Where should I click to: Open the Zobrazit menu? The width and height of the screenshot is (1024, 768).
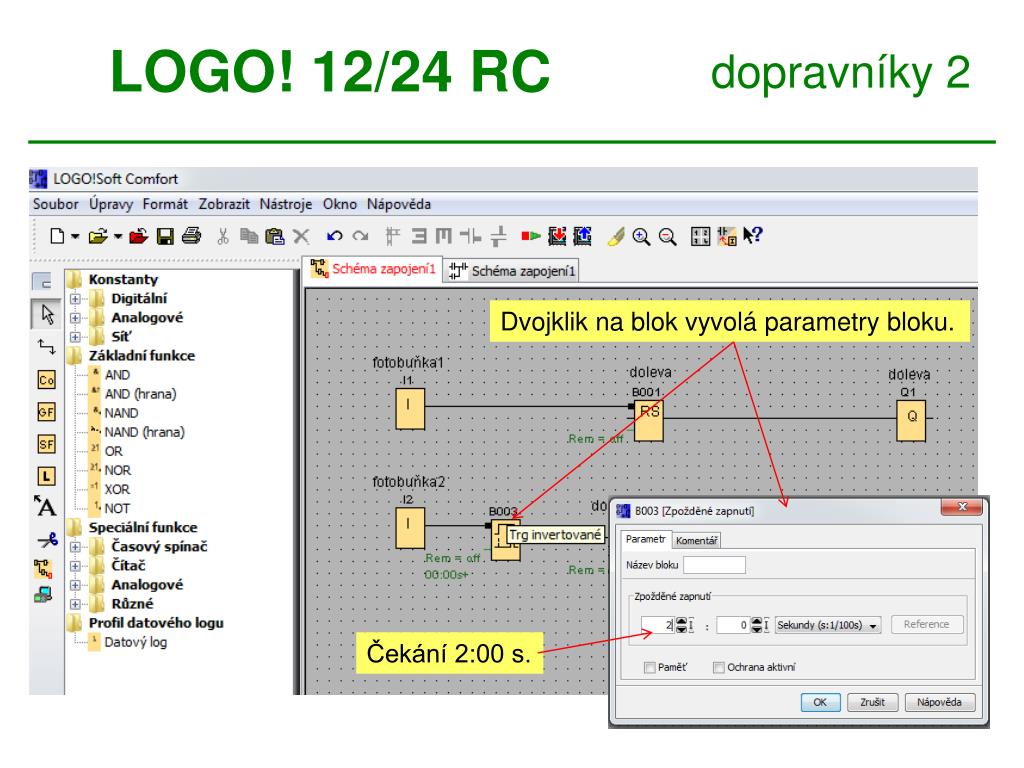click(x=224, y=204)
